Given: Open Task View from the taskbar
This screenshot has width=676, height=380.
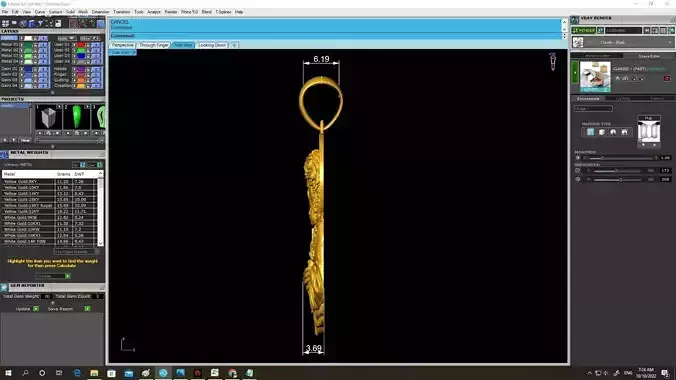Looking at the screenshot, I should click(59, 373).
